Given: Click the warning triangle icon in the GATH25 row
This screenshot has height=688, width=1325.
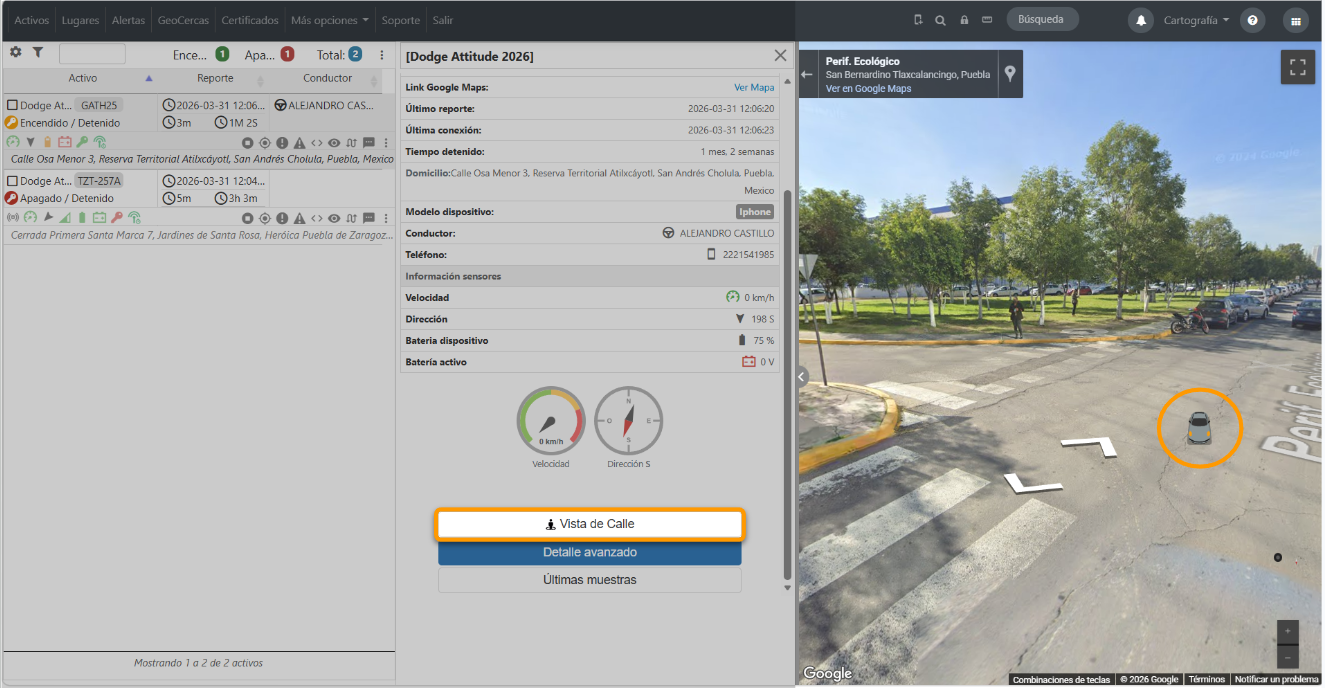Looking at the screenshot, I should coord(299,143).
